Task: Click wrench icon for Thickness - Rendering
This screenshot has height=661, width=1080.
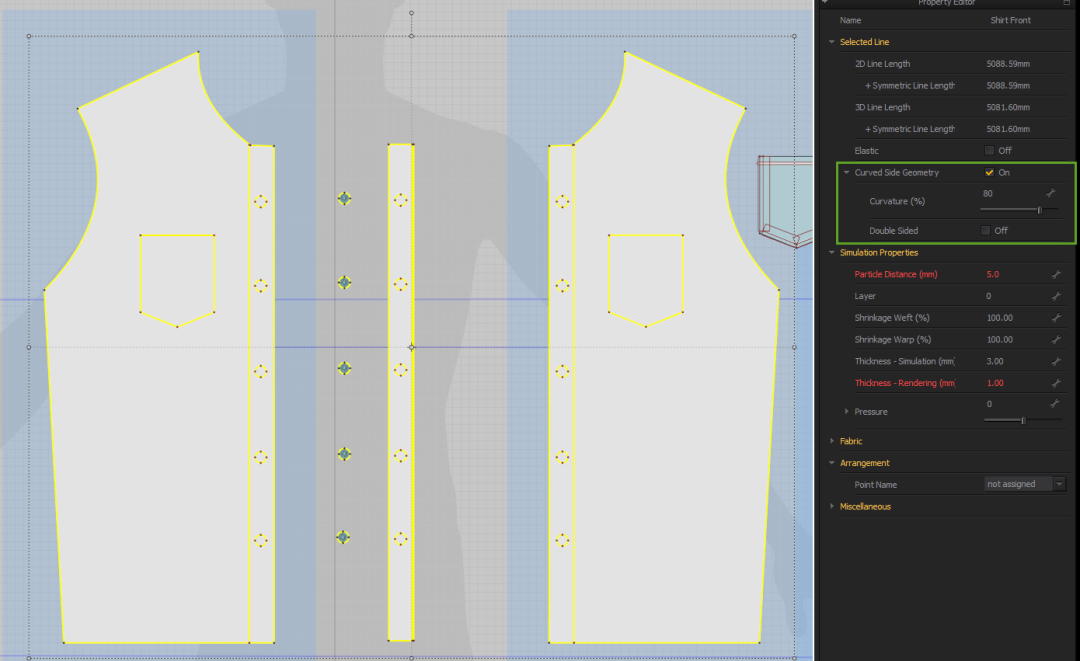Action: (1056, 383)
